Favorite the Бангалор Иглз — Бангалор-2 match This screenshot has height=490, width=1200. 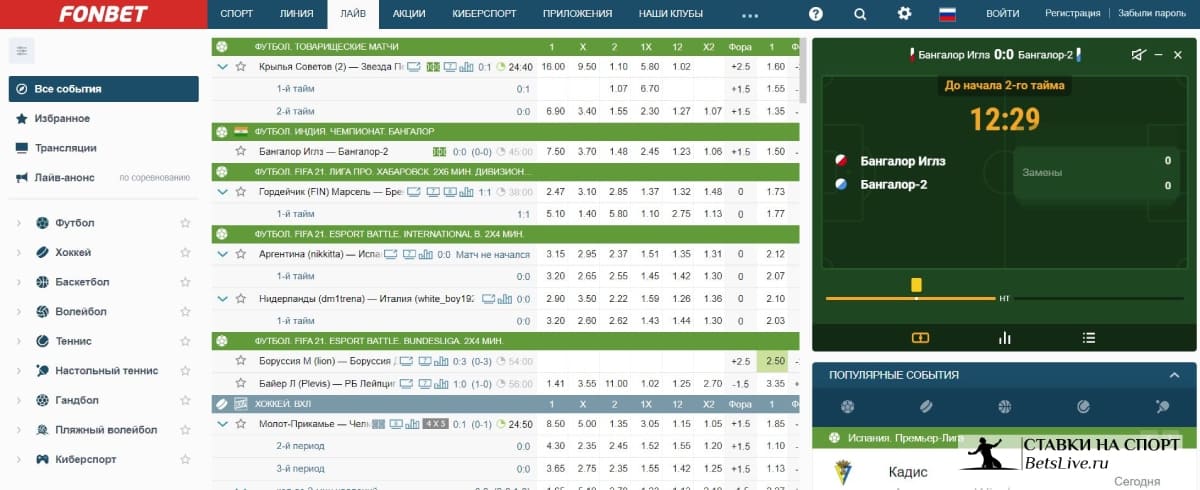(x=240, y=152)
